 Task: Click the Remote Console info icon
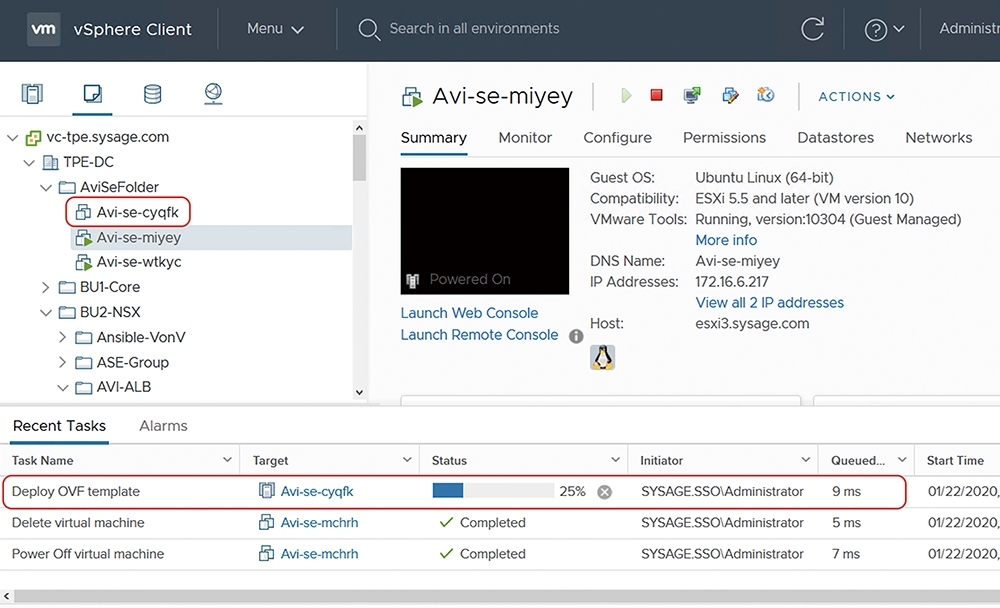[576, 336]
